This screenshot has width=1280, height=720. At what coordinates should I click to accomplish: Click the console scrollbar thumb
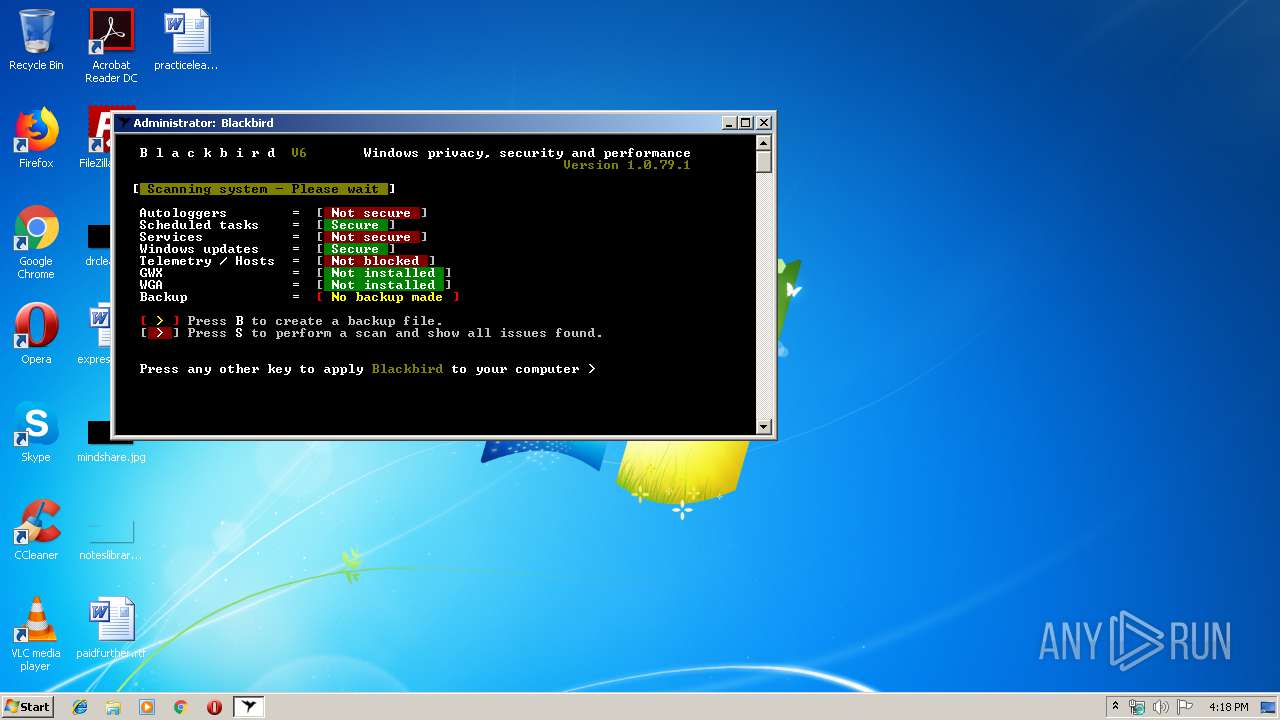(764, 161)
